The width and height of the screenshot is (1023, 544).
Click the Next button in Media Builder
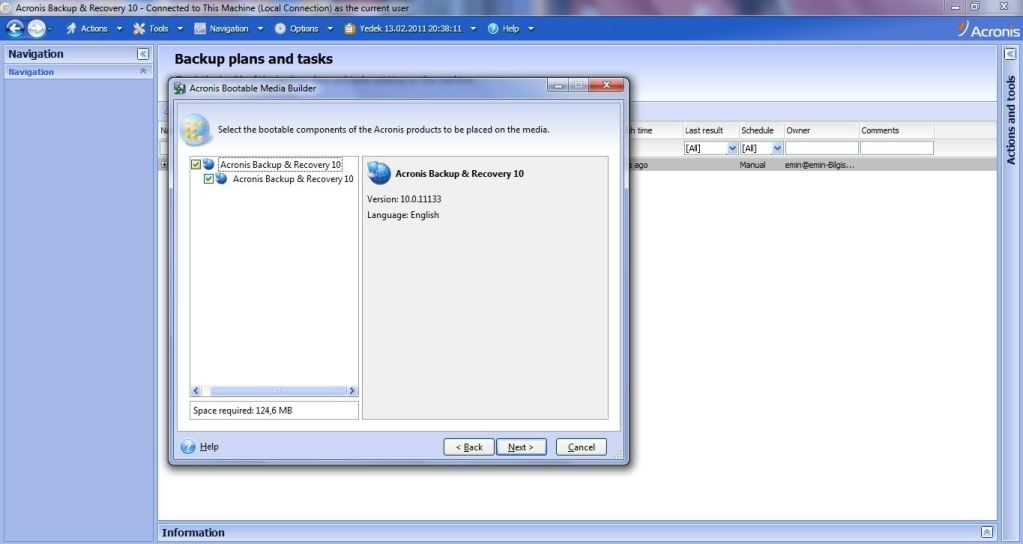[x=521, y=447]
